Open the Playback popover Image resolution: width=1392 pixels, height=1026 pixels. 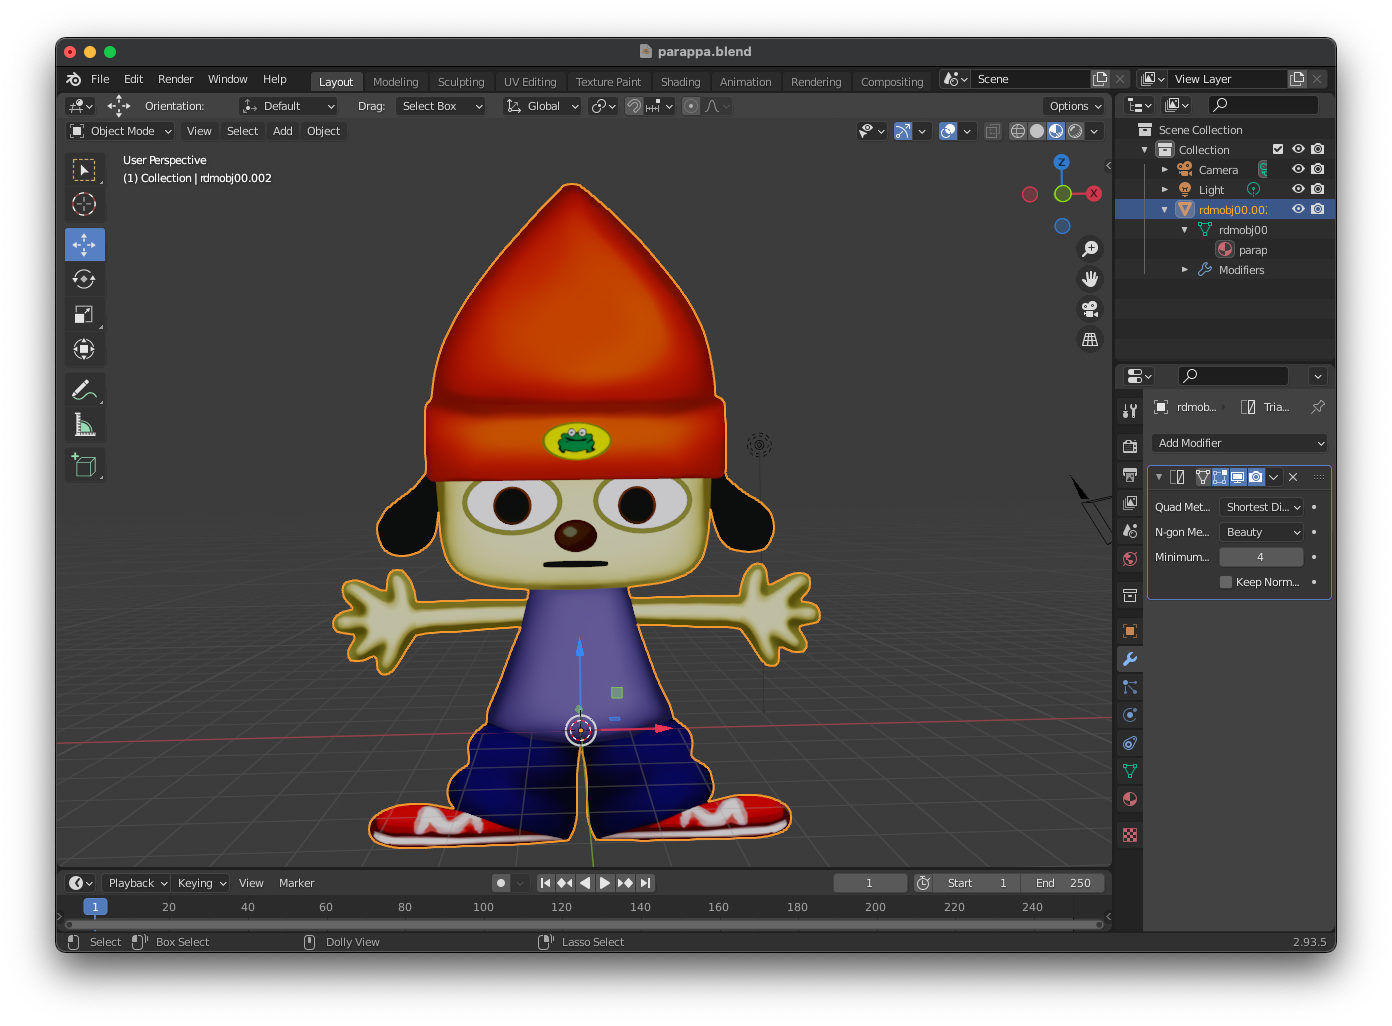(137, 883)
